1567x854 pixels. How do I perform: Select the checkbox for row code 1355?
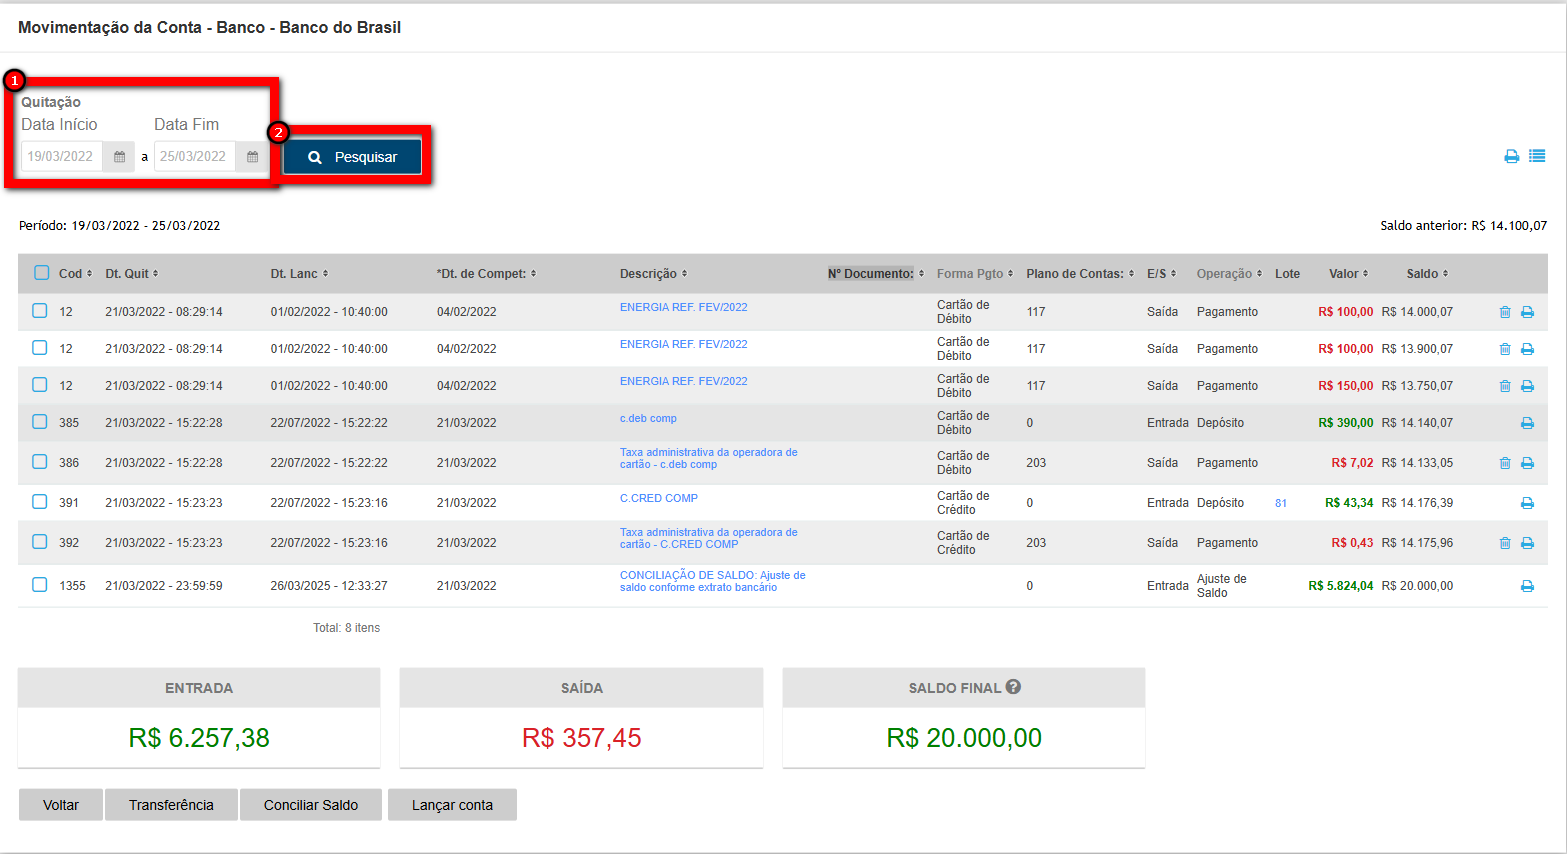coord(40,585)
